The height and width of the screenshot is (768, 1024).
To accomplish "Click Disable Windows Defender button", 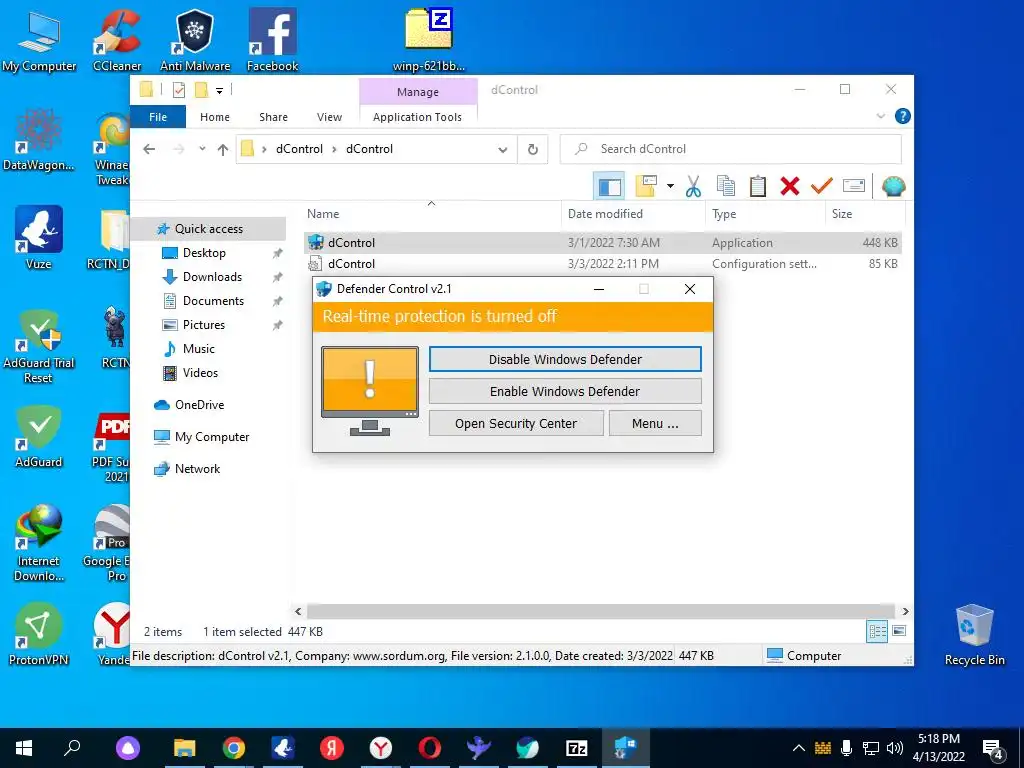I will (x=565, y=359).
